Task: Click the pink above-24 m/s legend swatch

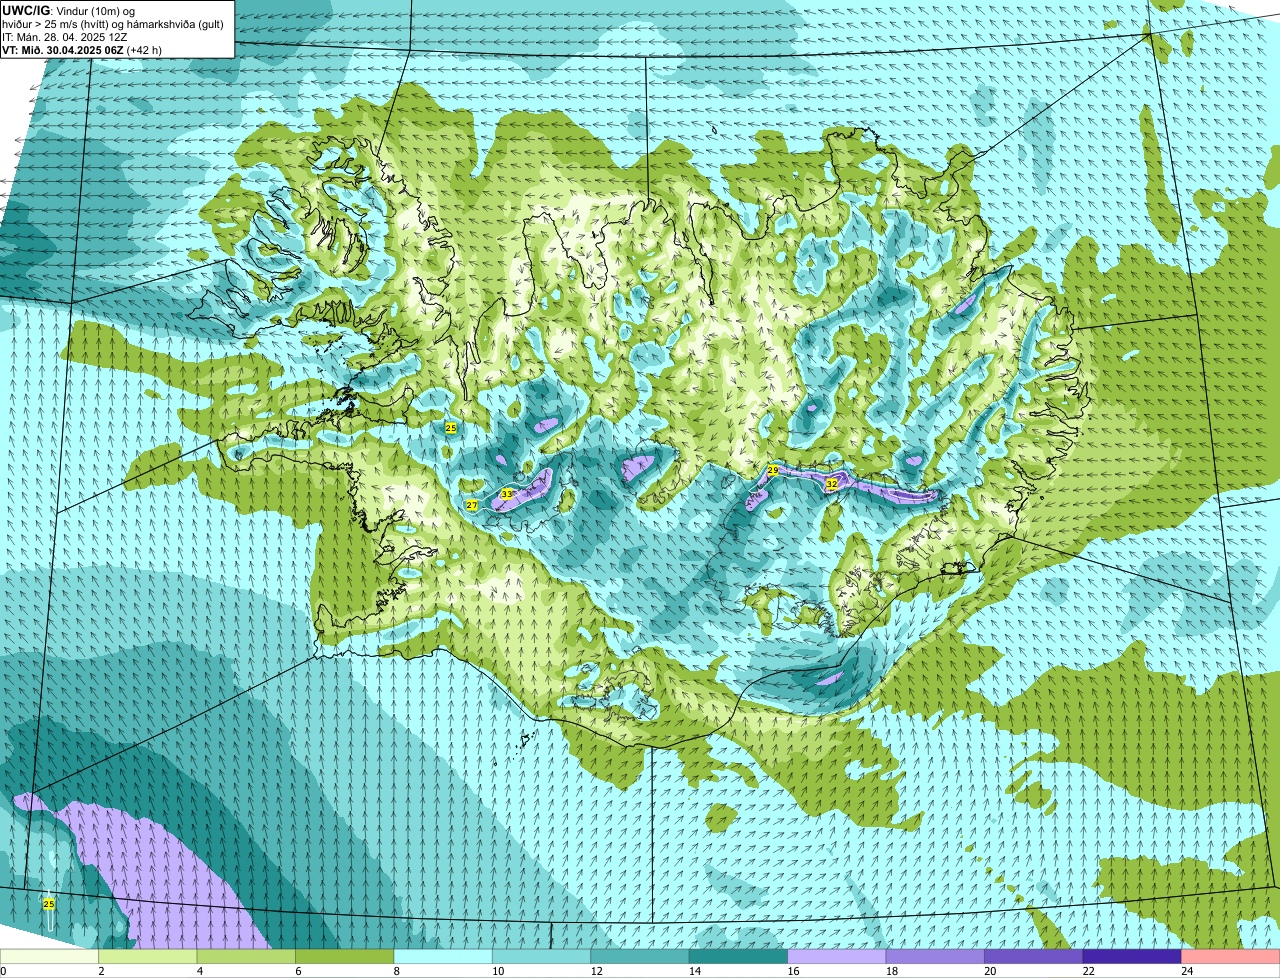Action: click(1231, 957)
